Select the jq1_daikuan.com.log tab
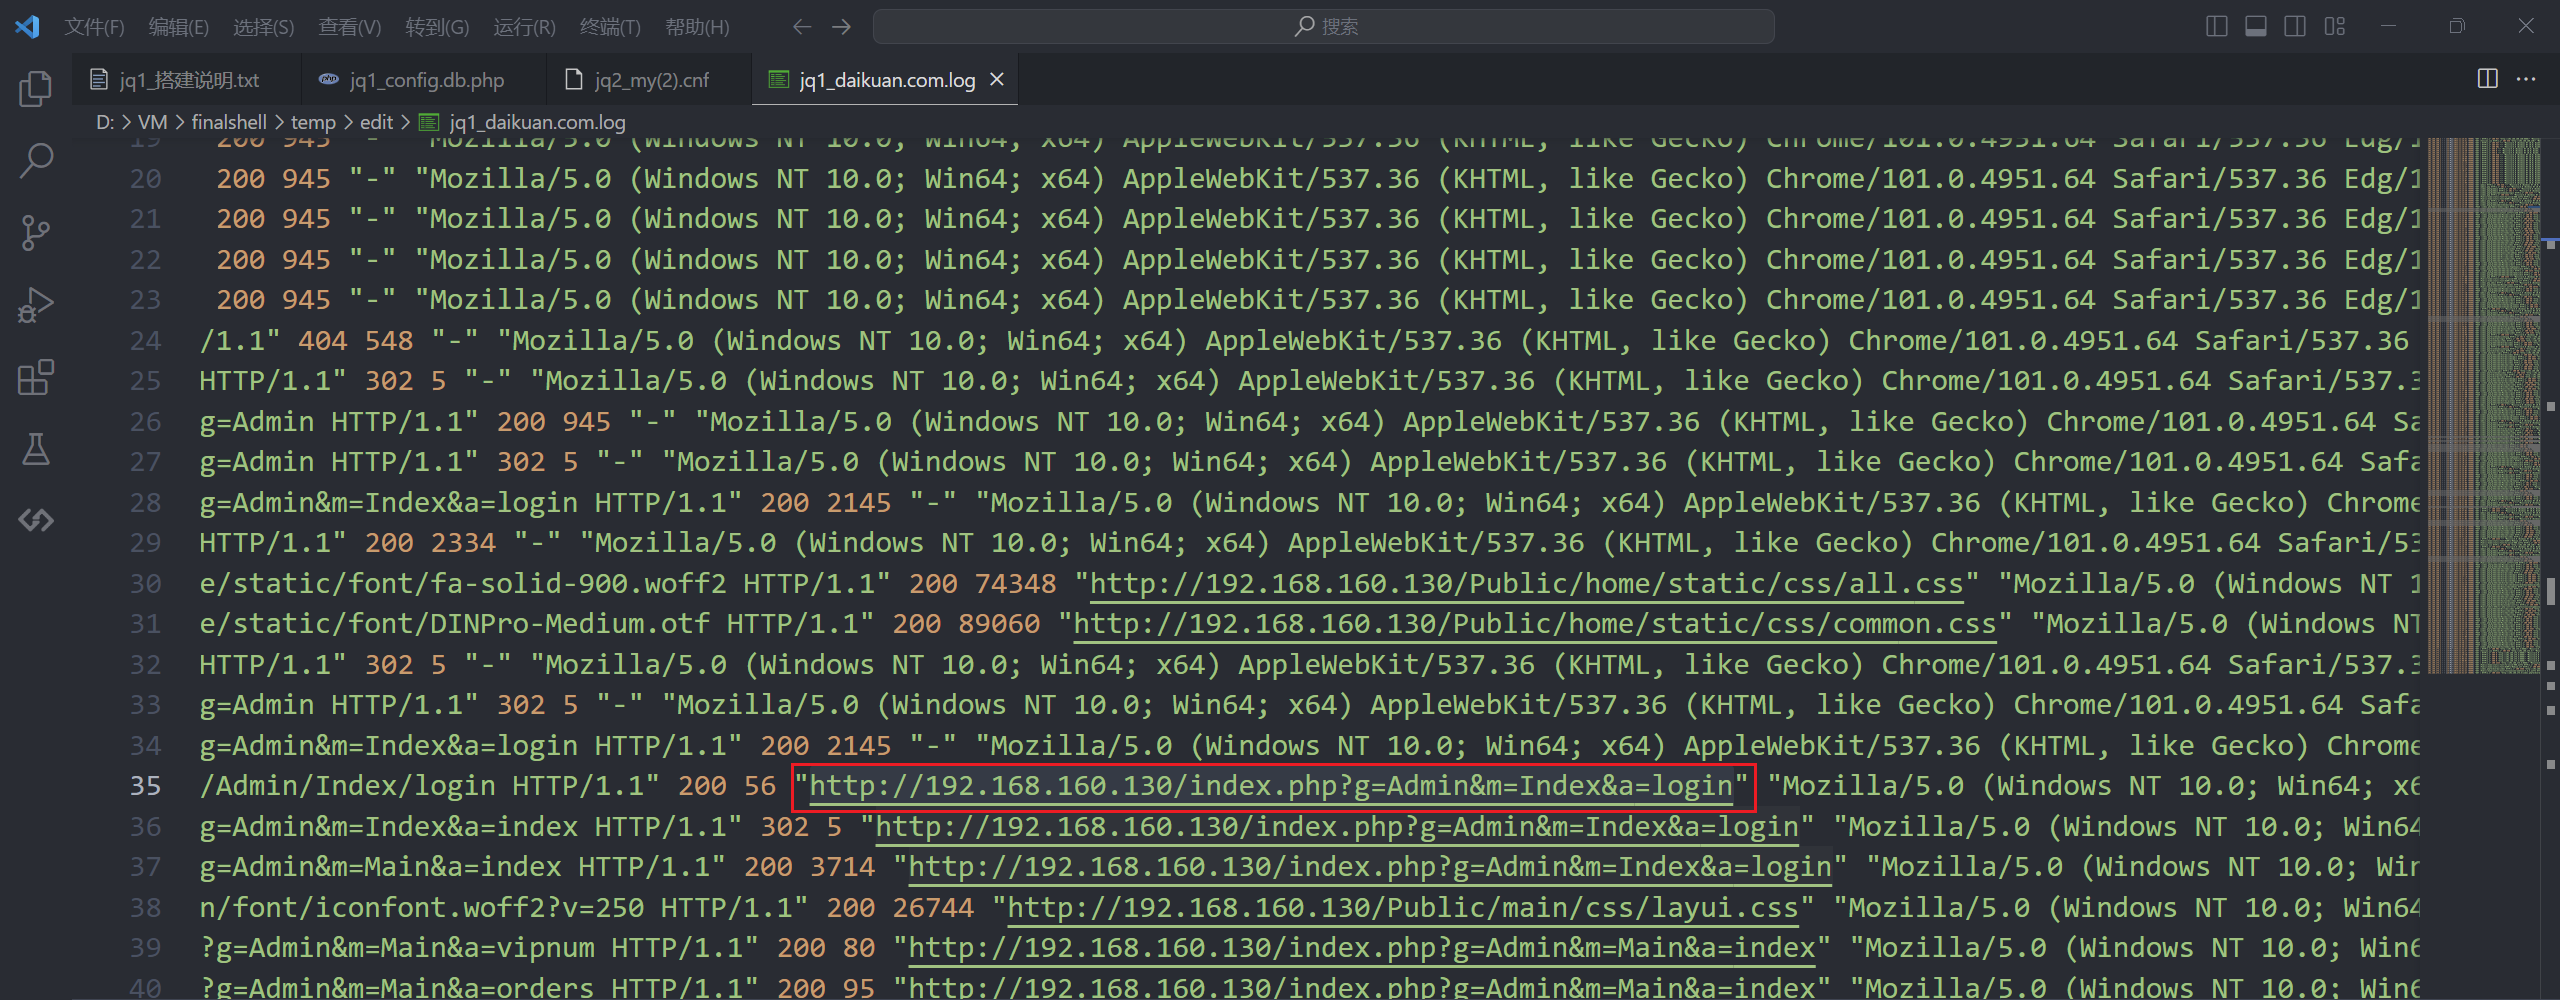 click(885, 80)
